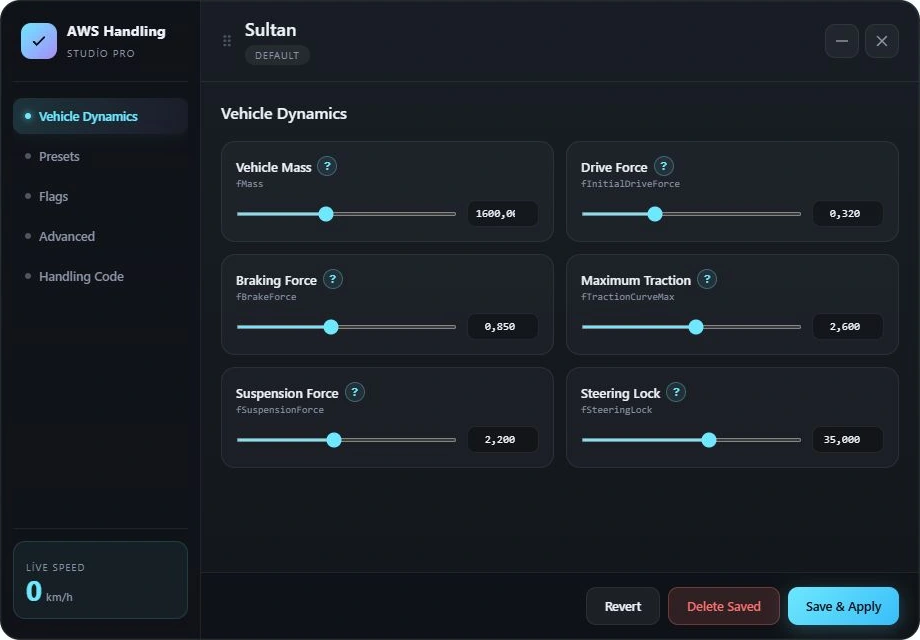Click the fSuspensionForce parameter label
This screenshot has width=920, height=640.
[280, 409]
